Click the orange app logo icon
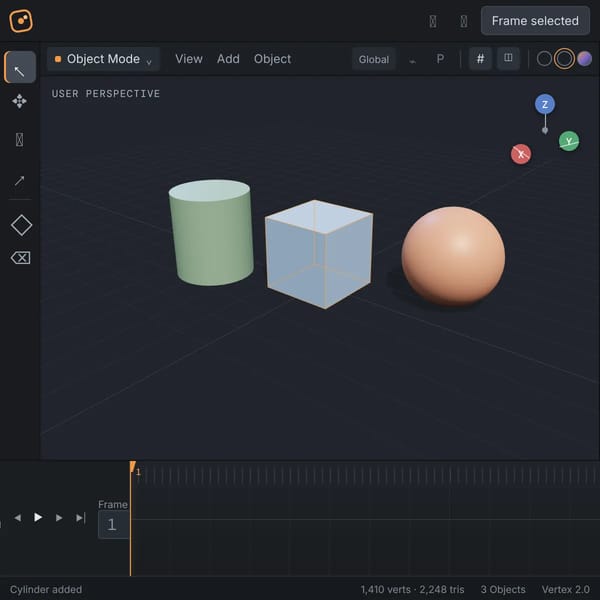Viewport: 600px width, 600px height. [x=21, y=21]
